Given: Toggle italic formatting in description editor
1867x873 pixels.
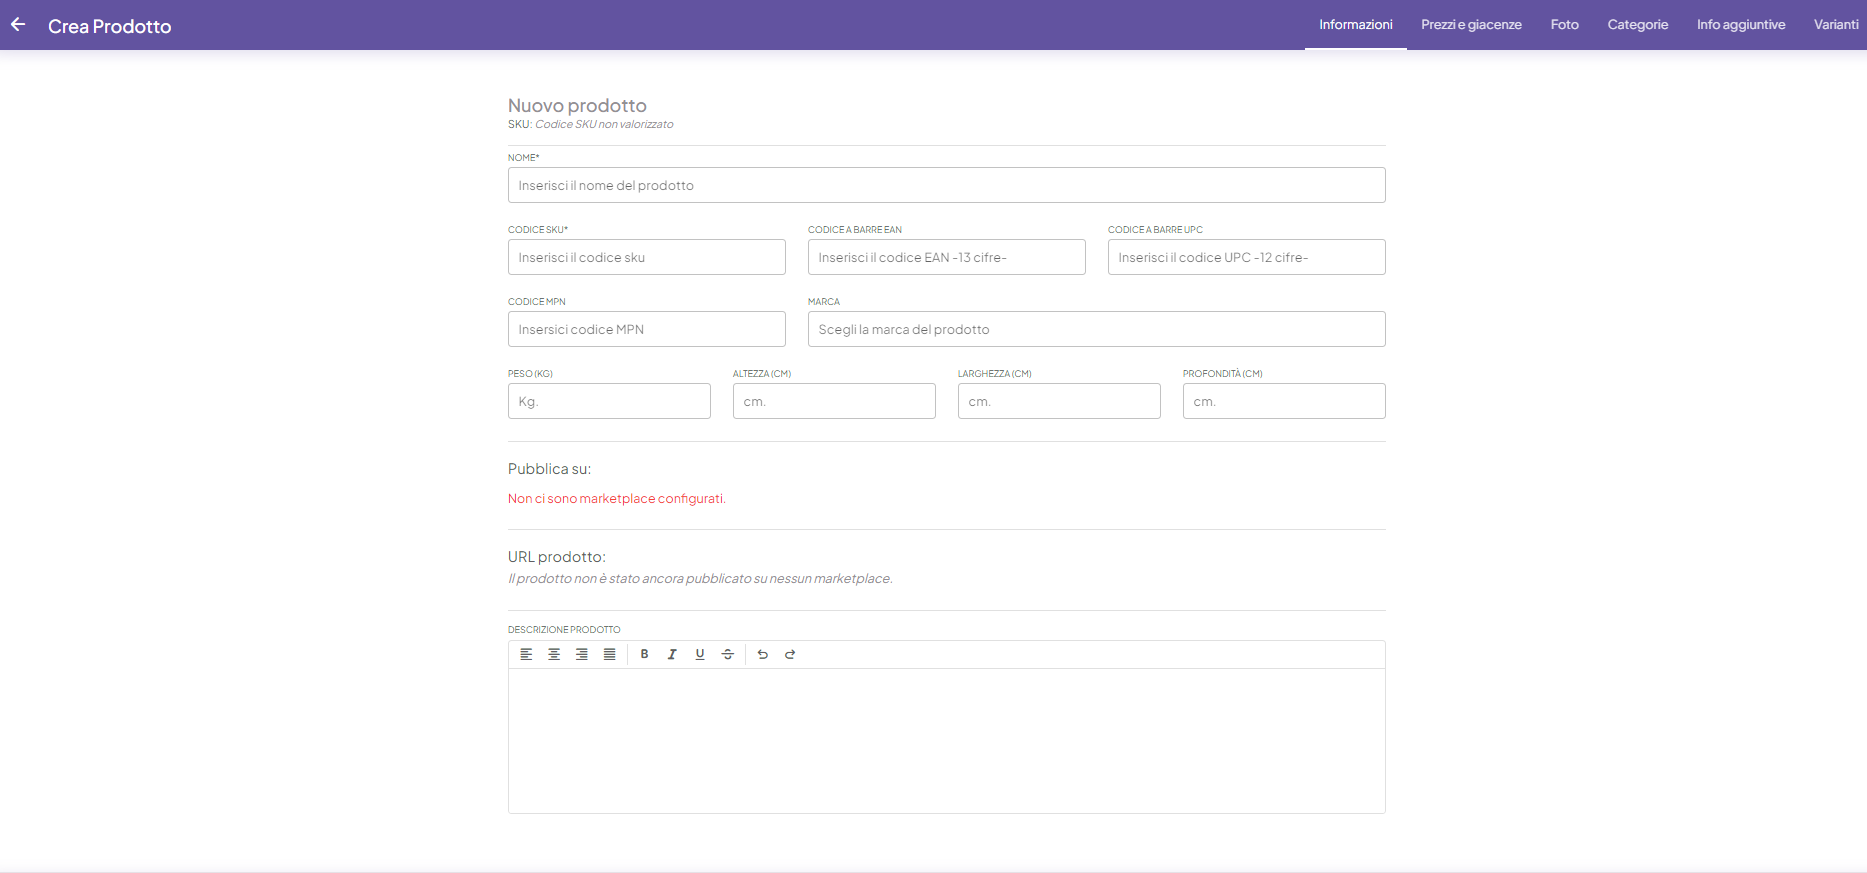Looking at the screenshot, I should click(672, 654).
